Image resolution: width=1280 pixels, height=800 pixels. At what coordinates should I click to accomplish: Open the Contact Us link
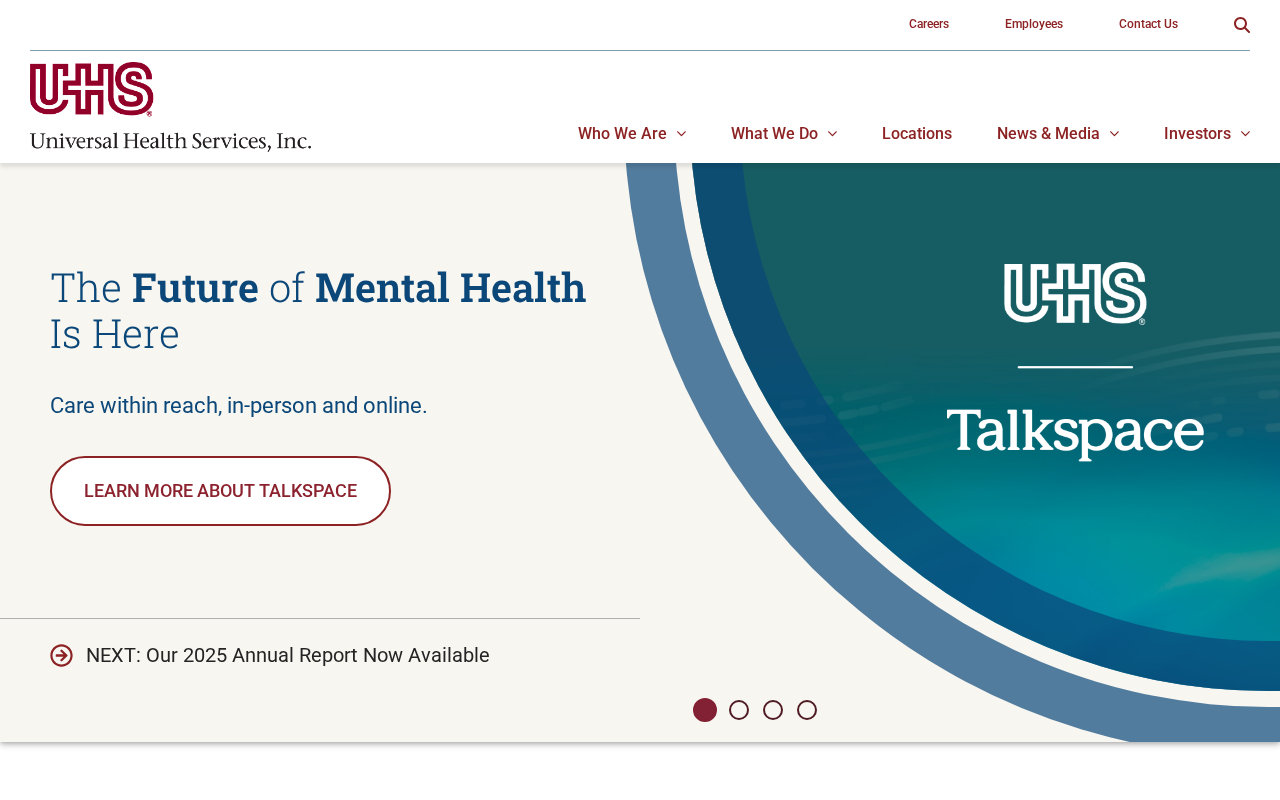pyautogui.click(x=1148, y=24)
